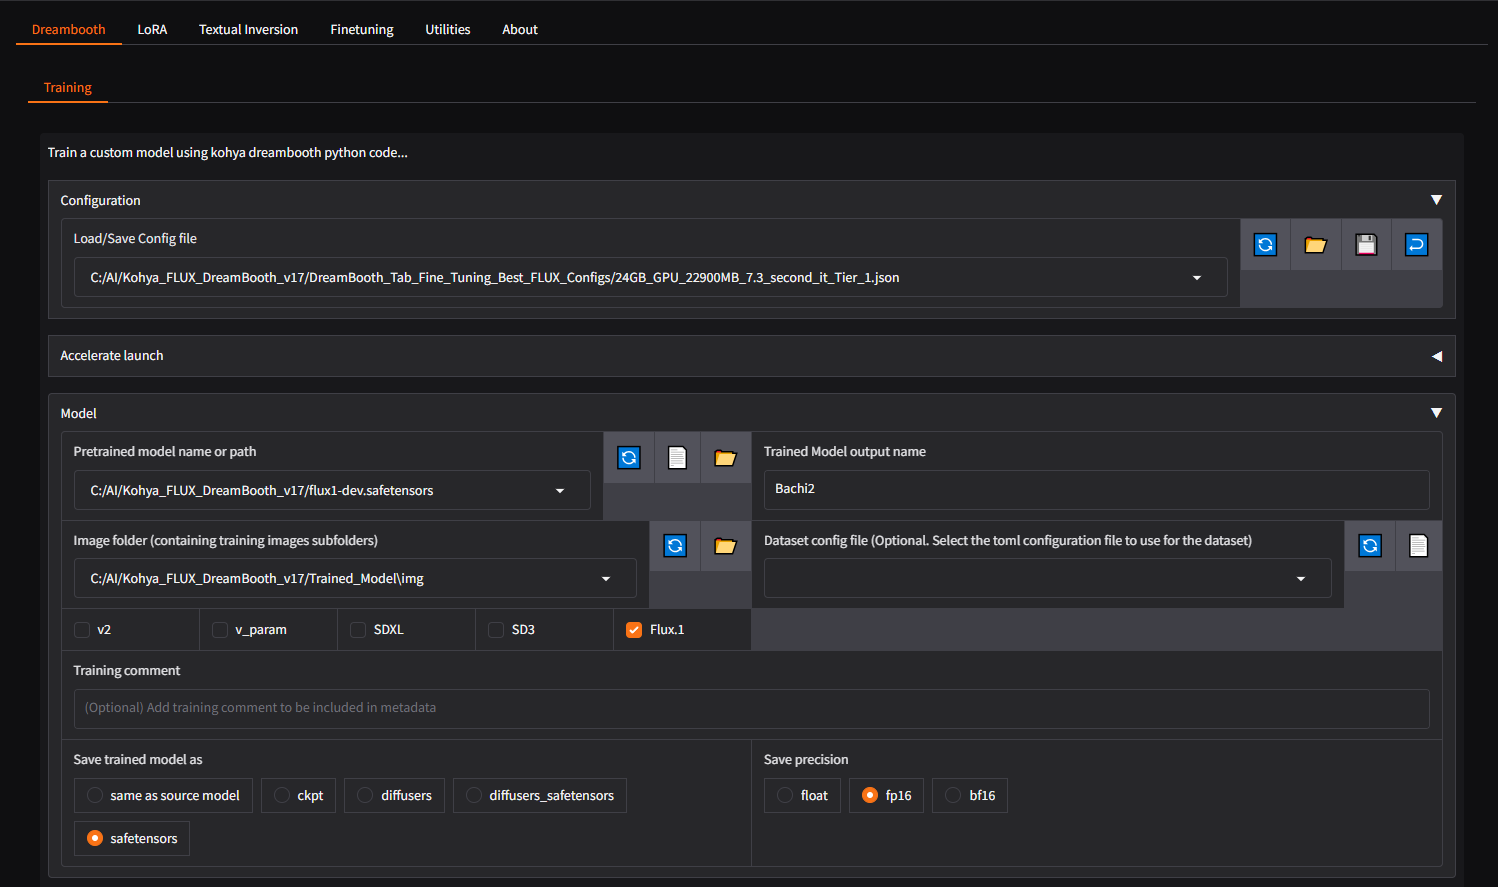Switch to the LoRA tab
Viewport: 1498px width, 887px height.
coord(152,30)
